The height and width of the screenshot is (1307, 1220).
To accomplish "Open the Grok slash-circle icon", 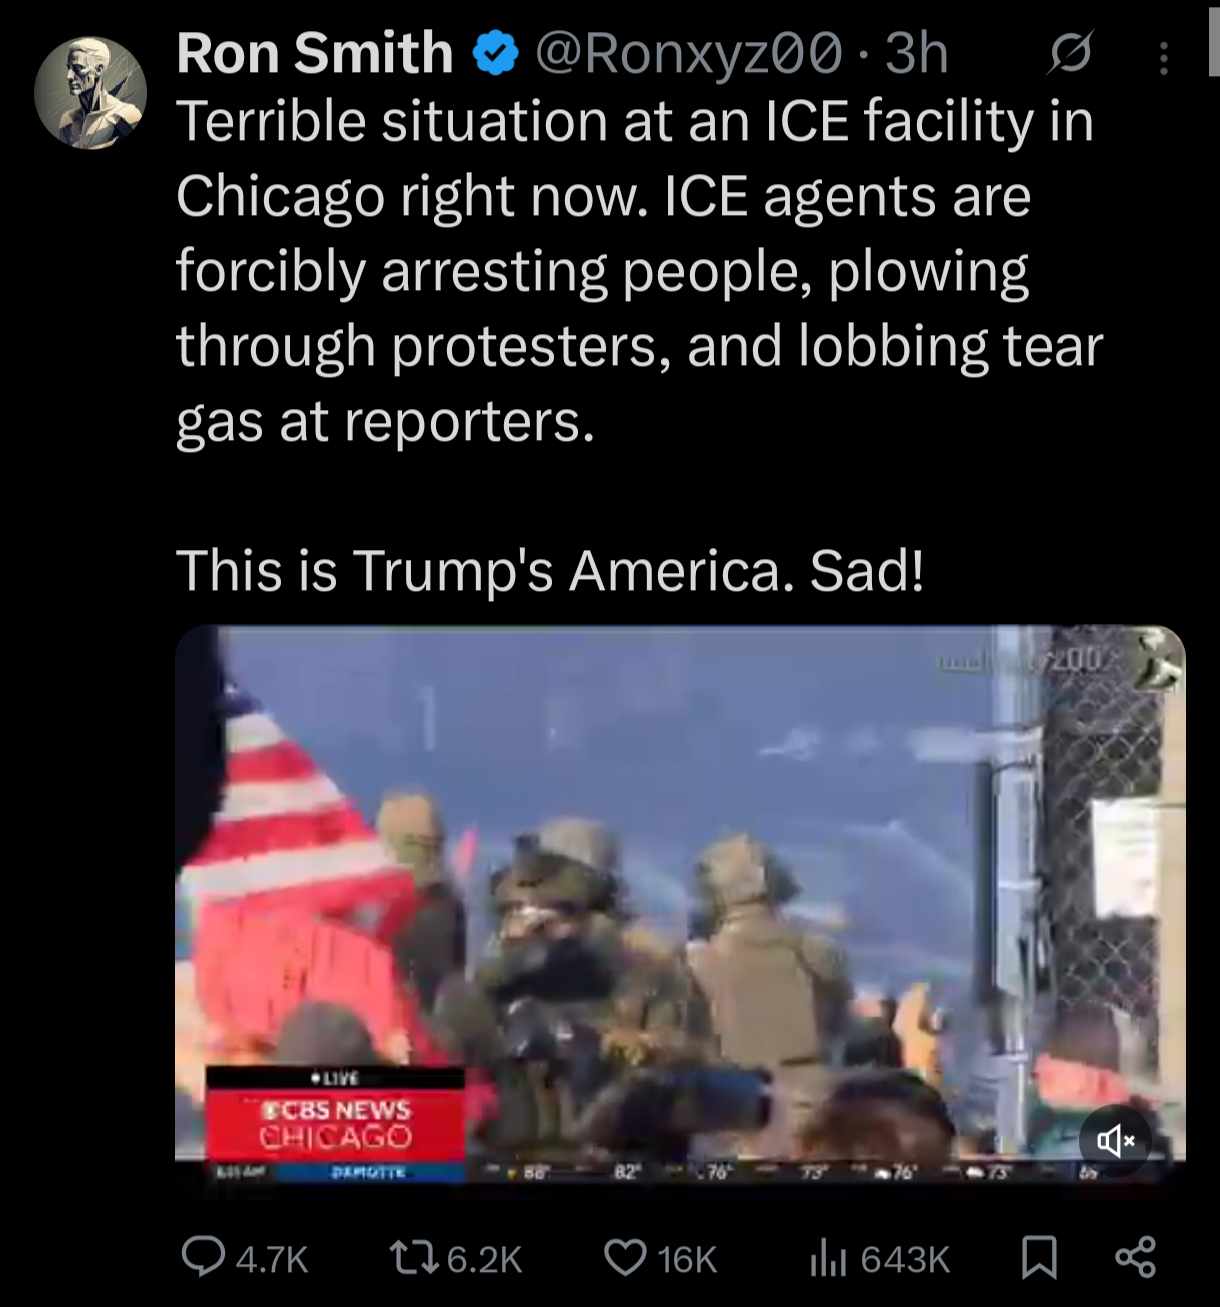I will pos(1069,54).
